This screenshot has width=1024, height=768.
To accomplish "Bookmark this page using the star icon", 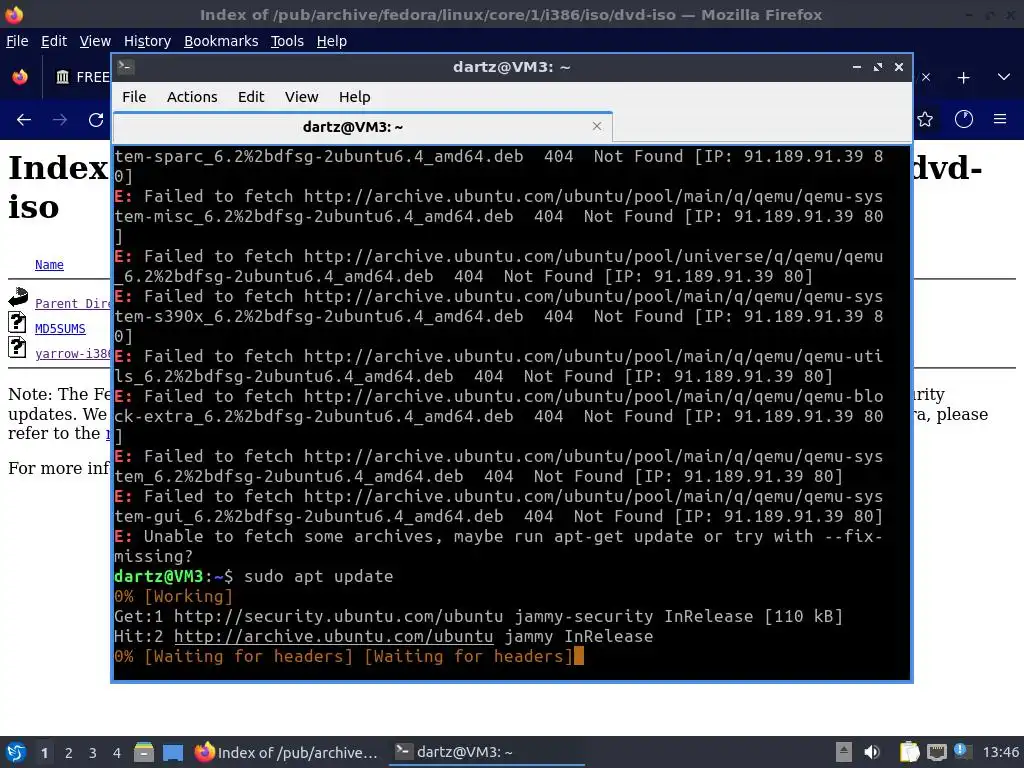I will (925, 120).
